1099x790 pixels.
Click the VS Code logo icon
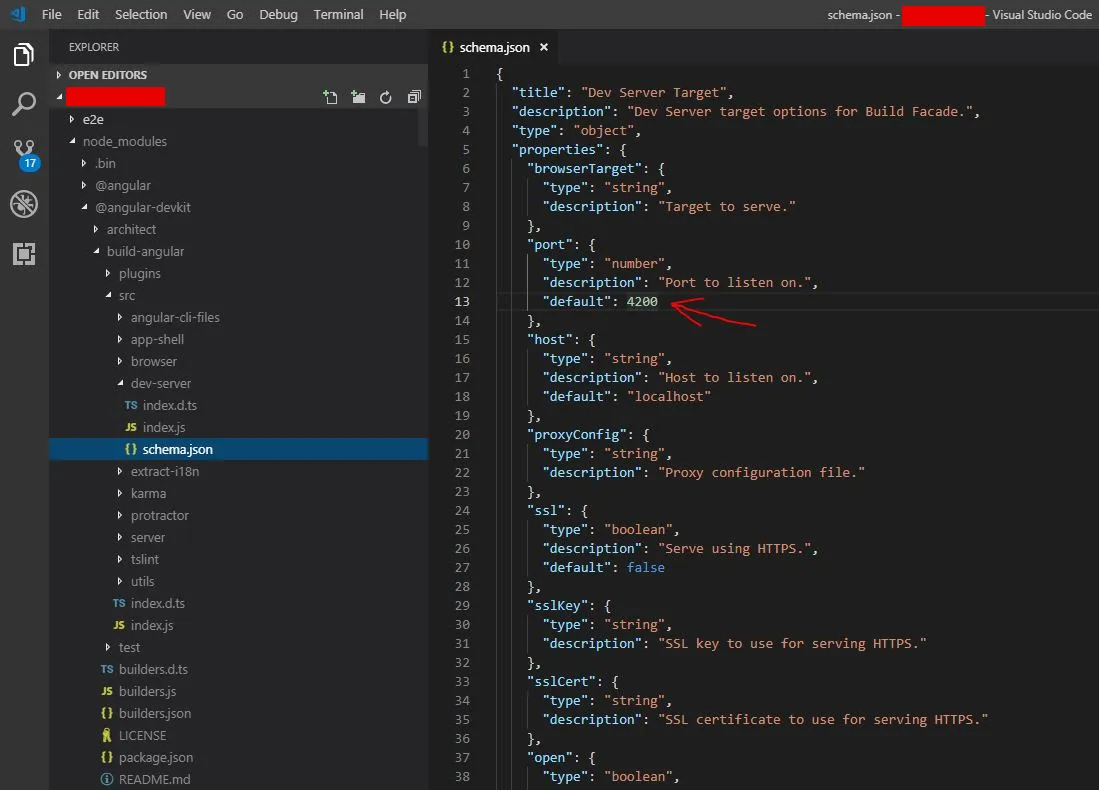pyautogui.click(x=18, y=14)
